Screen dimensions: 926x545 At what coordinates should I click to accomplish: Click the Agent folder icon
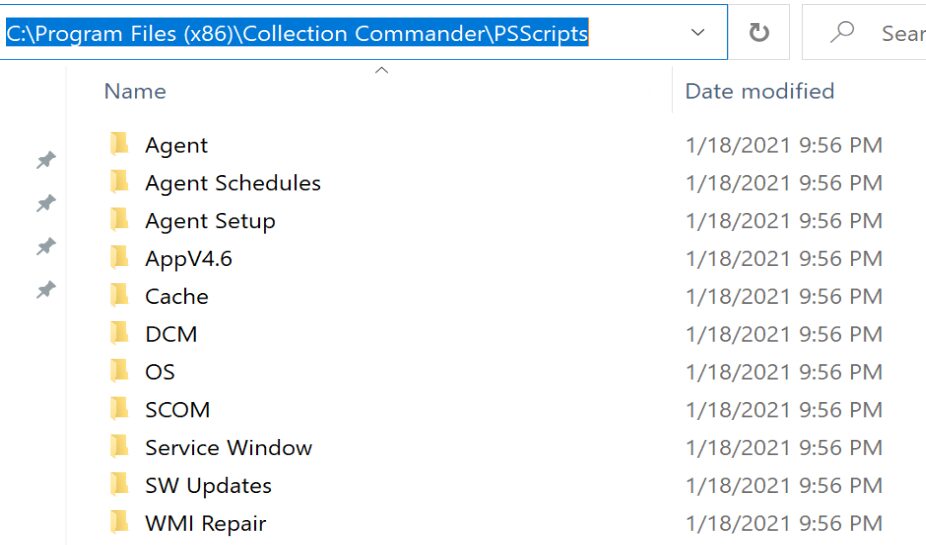pos(120,145)
